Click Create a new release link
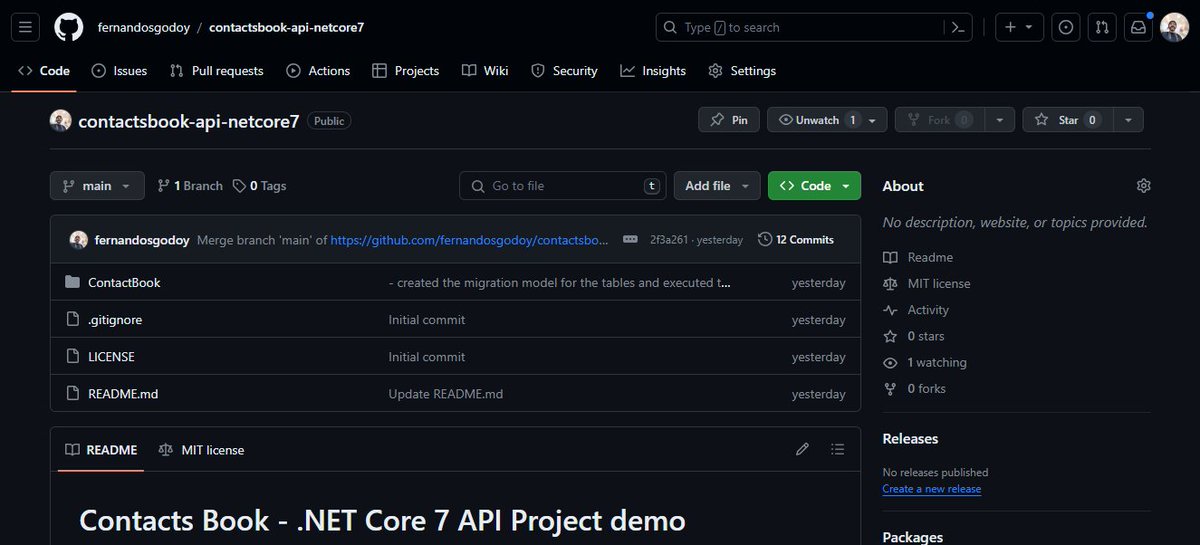Screen dimensions: 1200x545 [x=931, y=489]
